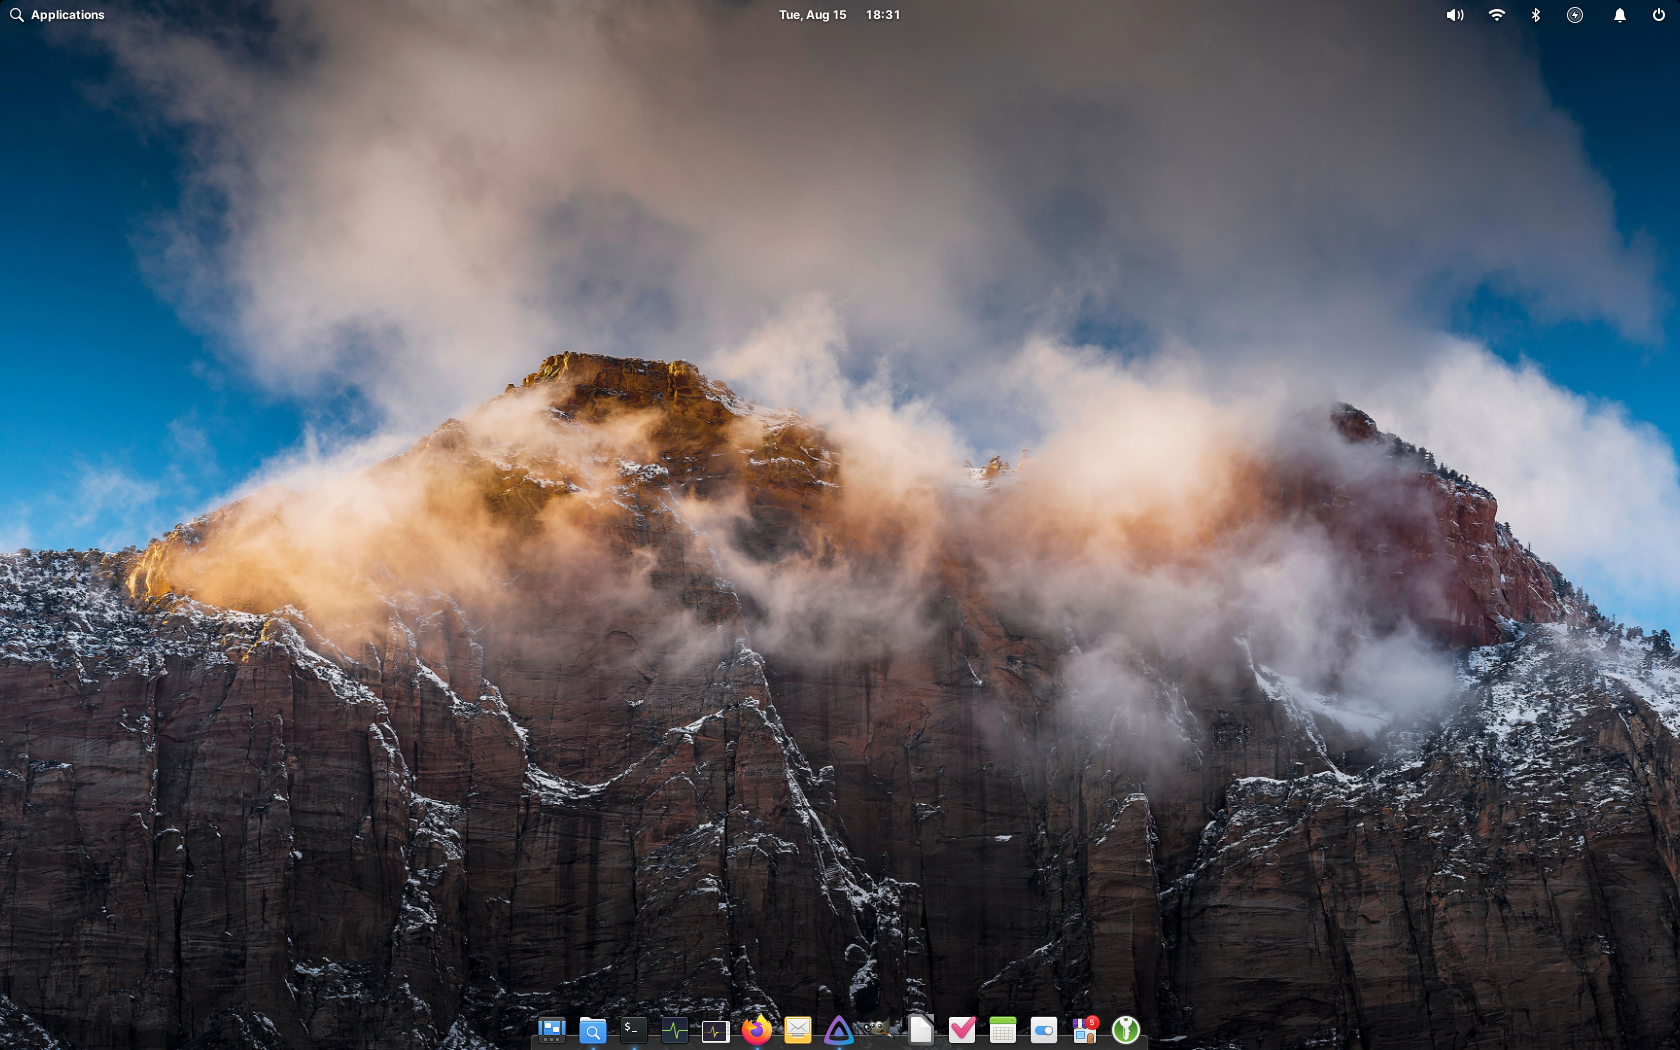Open the notifications bell indicator
This screenshot has width=1680, height=1050.
tap(1619, 15)
